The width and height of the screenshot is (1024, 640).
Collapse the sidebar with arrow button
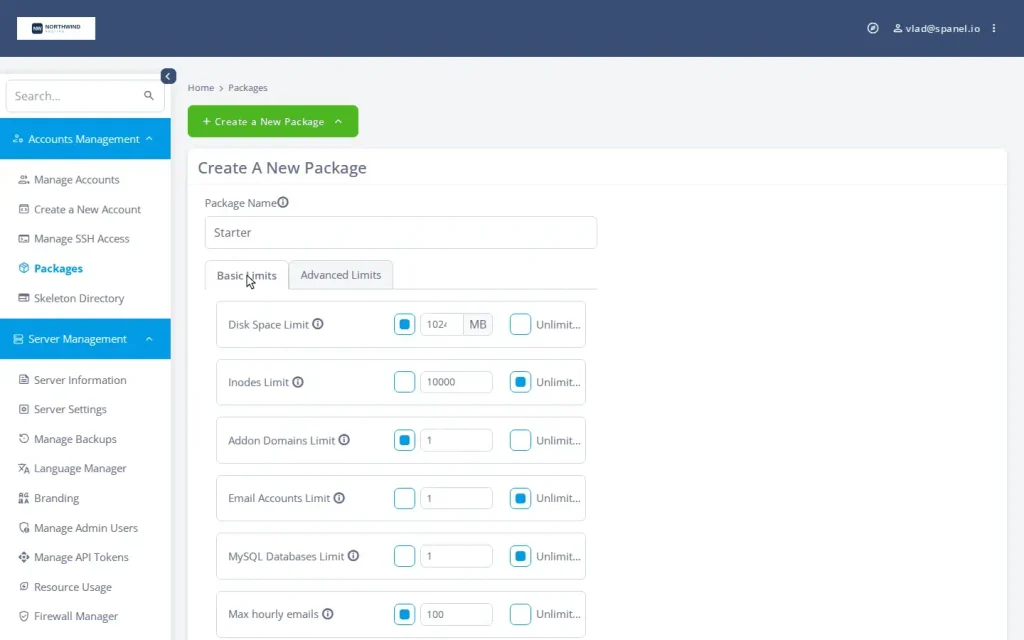click(x=168, y=76)
